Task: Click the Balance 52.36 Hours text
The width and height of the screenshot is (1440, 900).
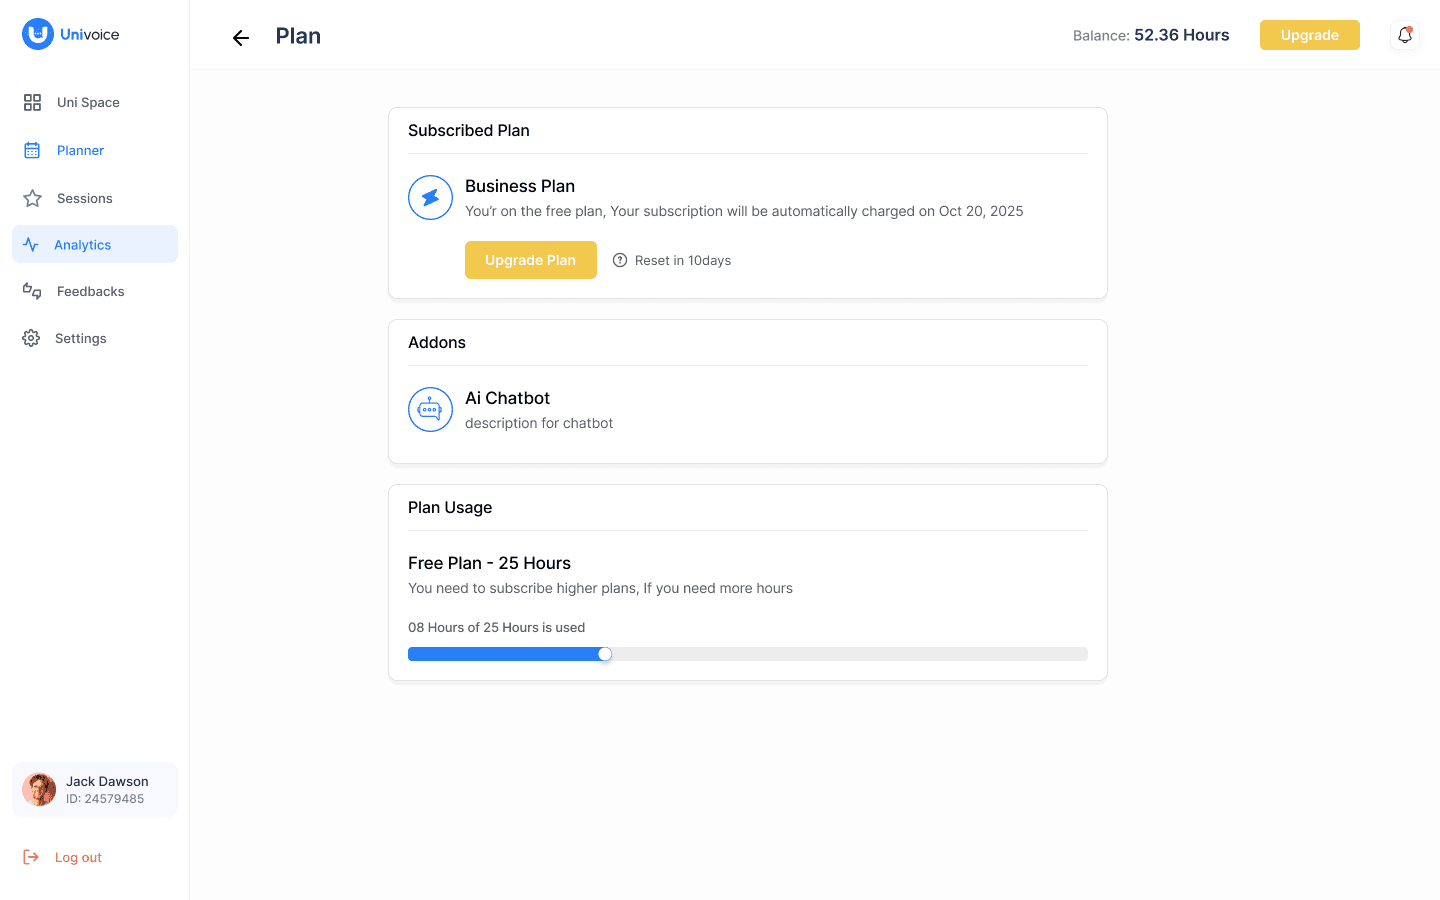Action: pos(1151,35)
